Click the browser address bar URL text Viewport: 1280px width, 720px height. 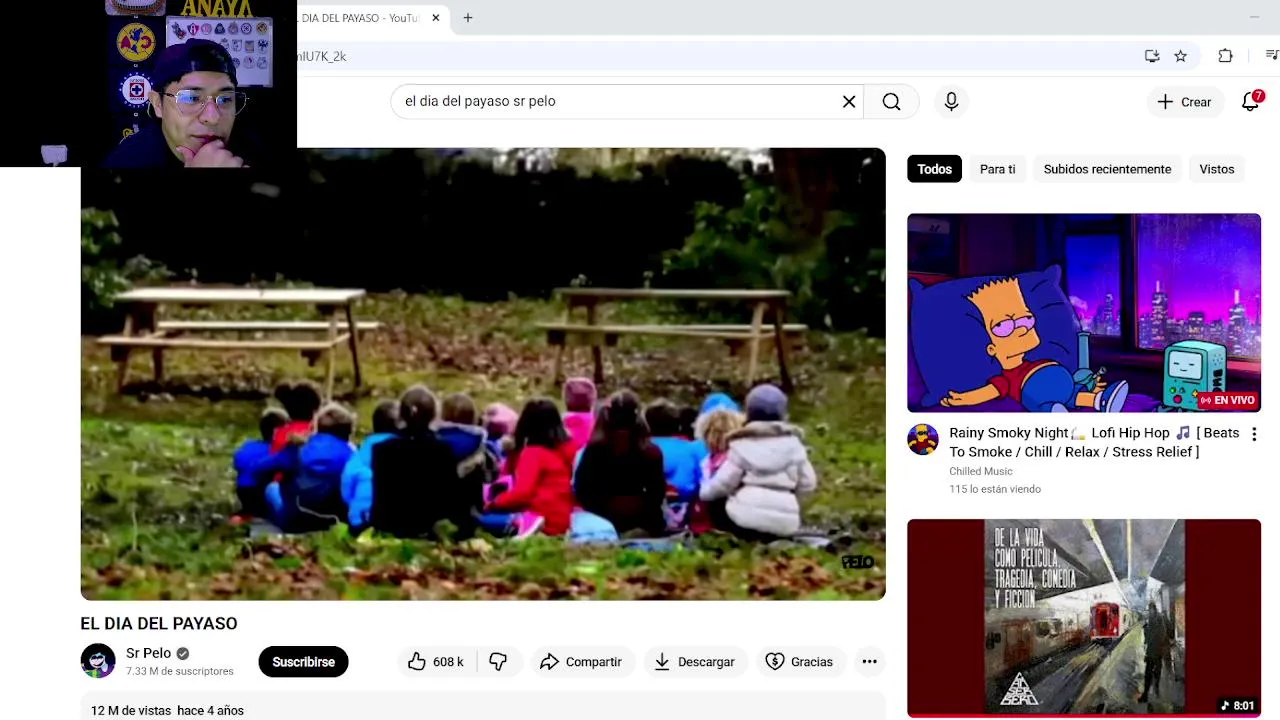click(x=322, y=56)
